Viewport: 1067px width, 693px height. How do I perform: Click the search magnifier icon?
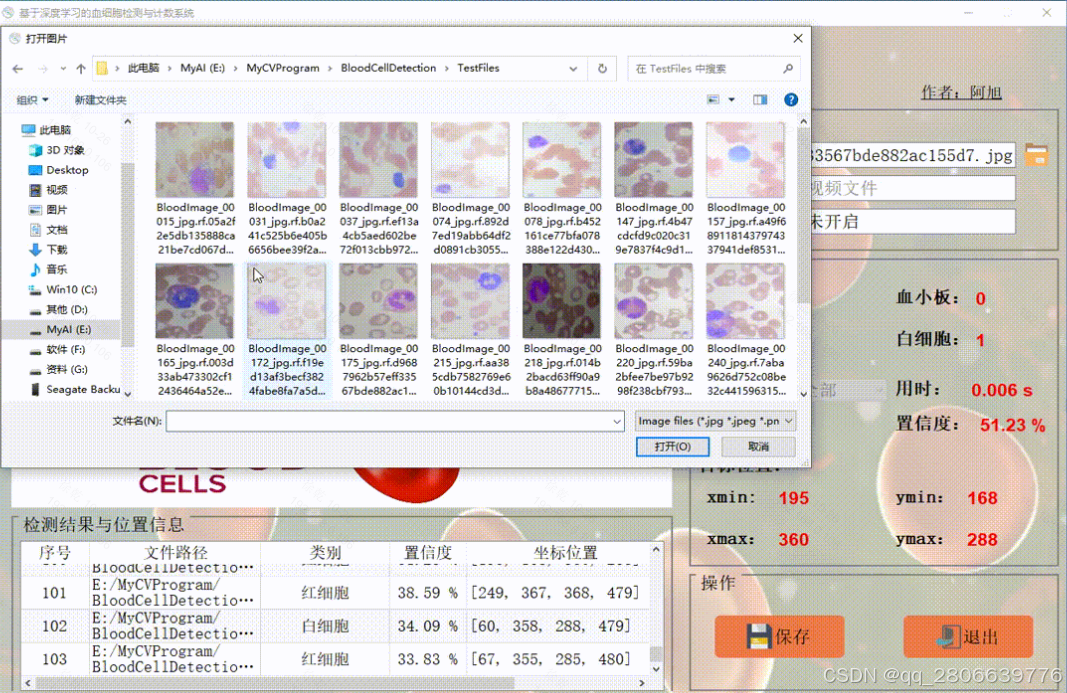click(788, 68)
